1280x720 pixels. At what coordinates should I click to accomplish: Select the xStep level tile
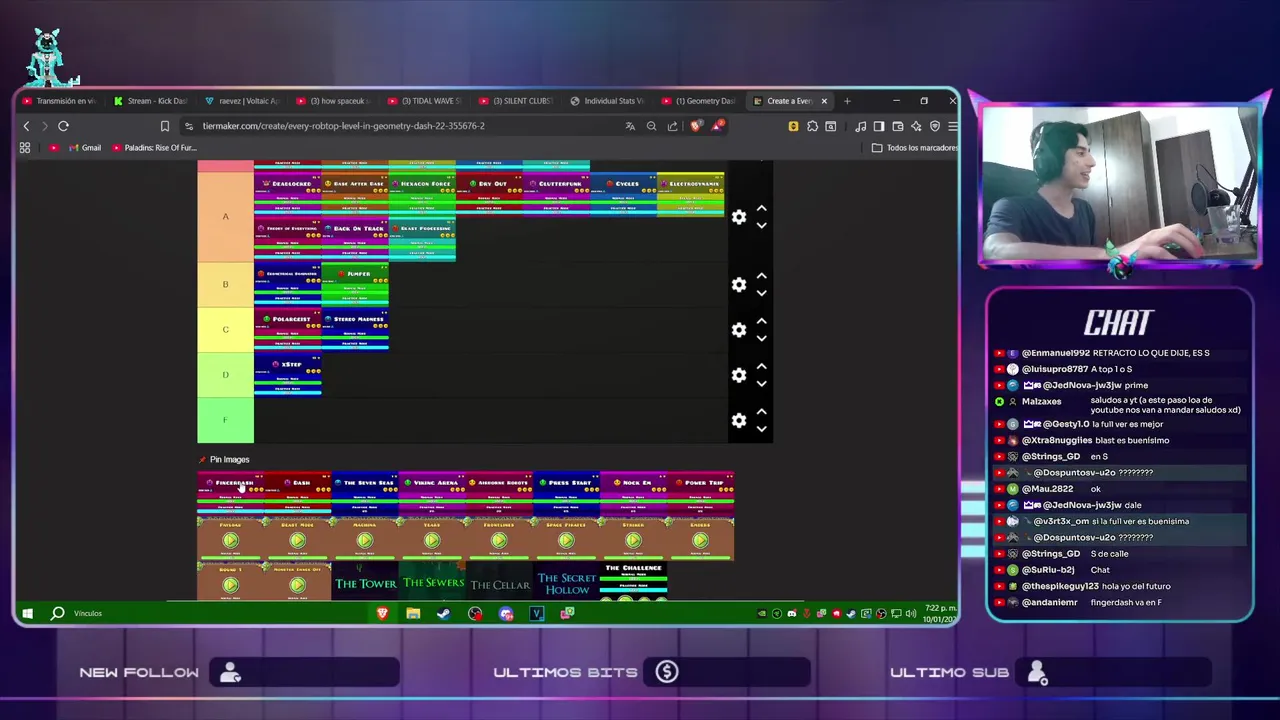click(288, 374)
